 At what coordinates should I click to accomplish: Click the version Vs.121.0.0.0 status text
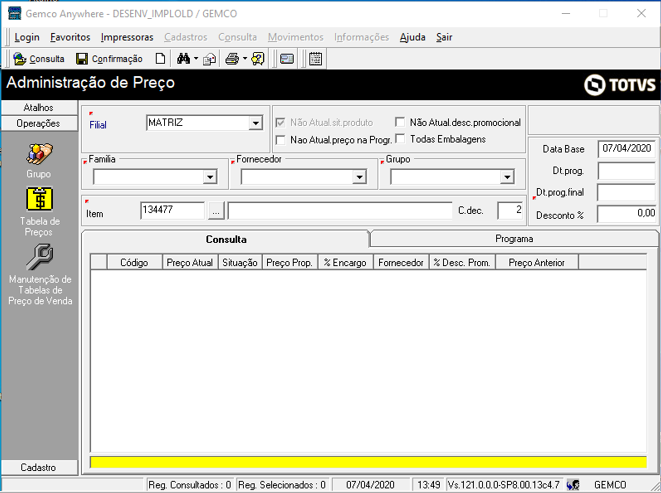click(504, 485)
